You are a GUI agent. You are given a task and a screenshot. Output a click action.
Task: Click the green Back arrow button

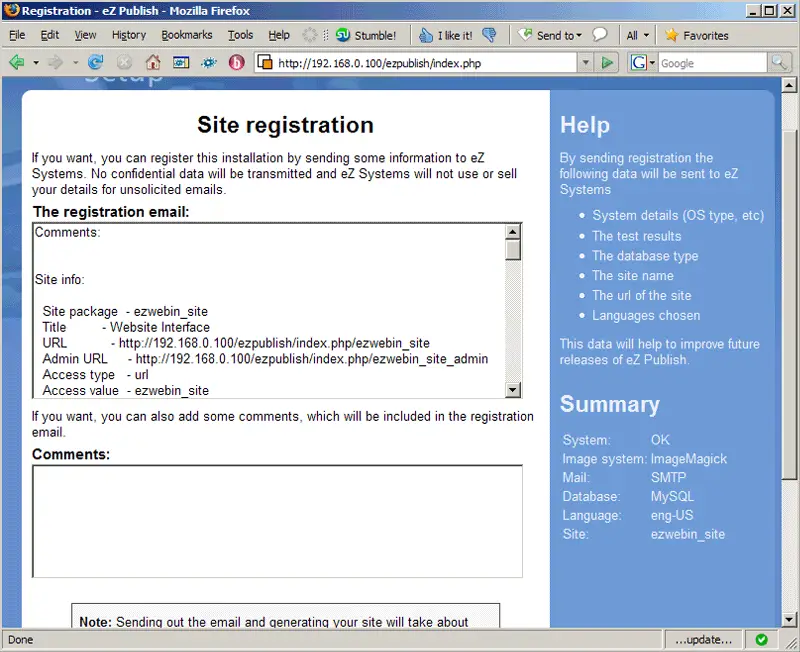(x=17, y=62)
